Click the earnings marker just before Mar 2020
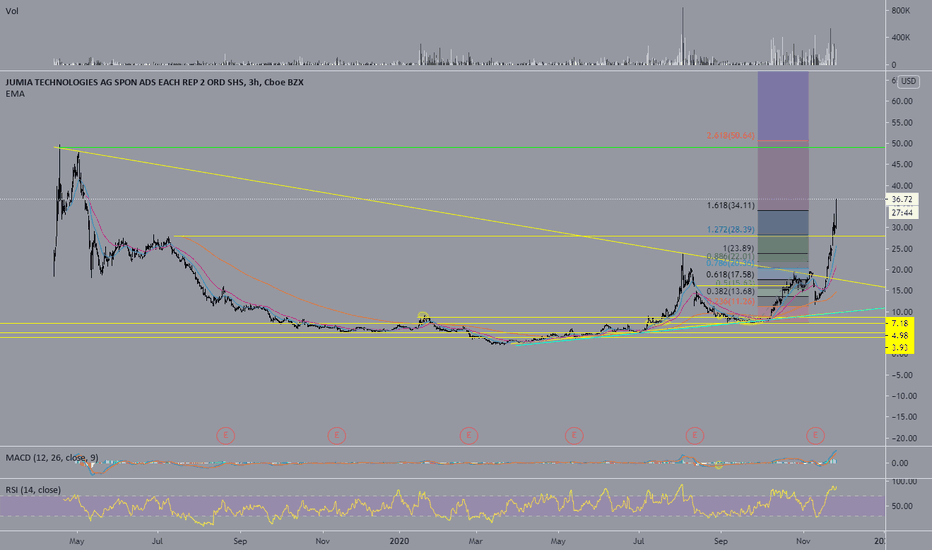The width and height of the screenshot is (932, 550). [x=469, y=436]
